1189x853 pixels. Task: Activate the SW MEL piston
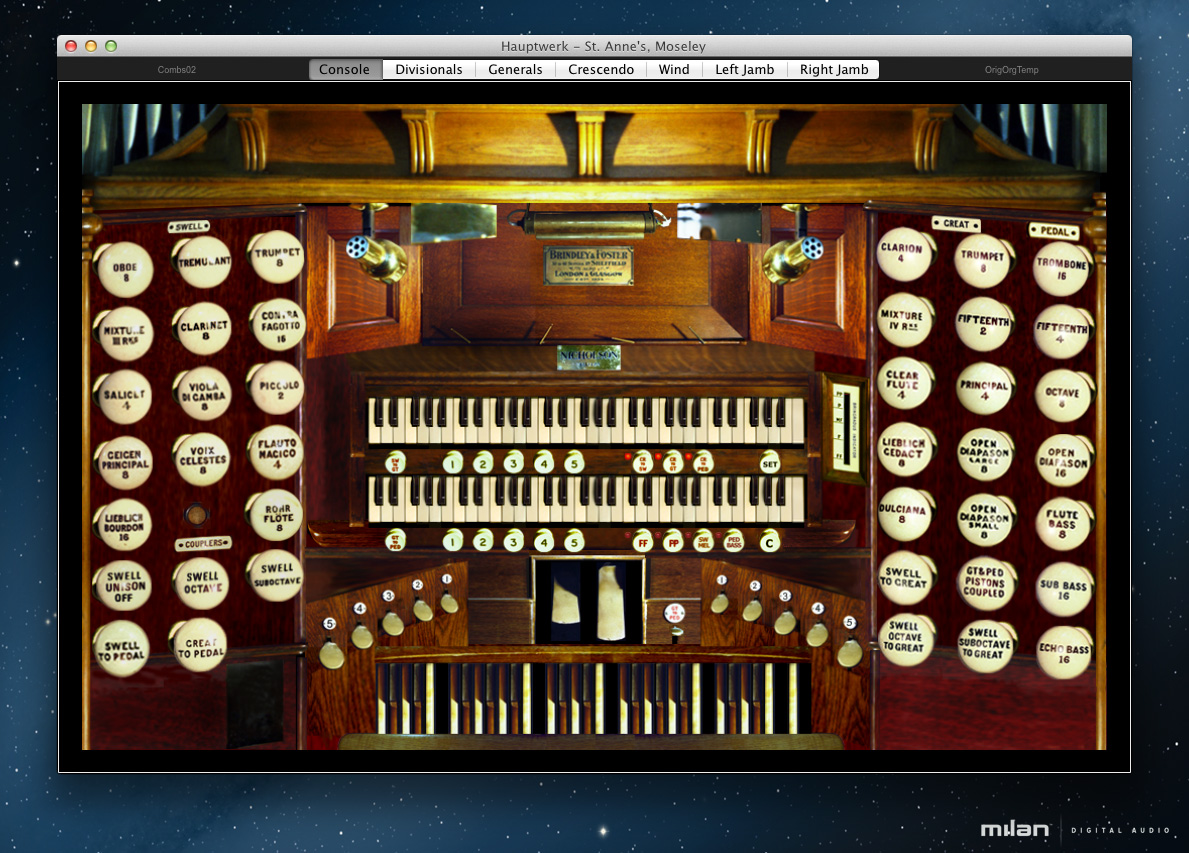pos(703,541)
